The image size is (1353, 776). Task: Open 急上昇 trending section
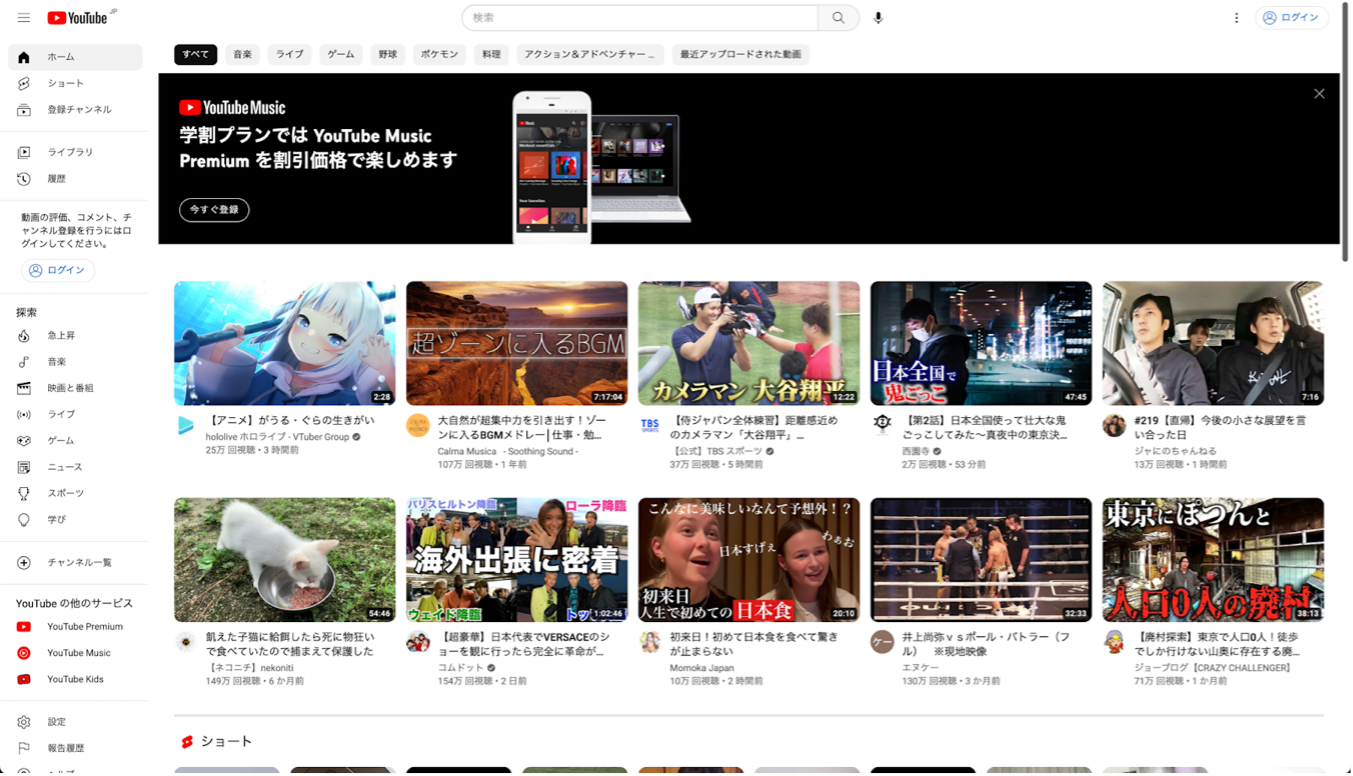[x=61, y=336]
